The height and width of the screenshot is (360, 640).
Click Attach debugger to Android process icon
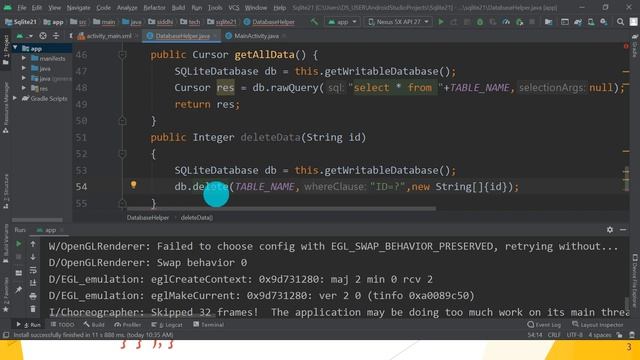(520, 22)
